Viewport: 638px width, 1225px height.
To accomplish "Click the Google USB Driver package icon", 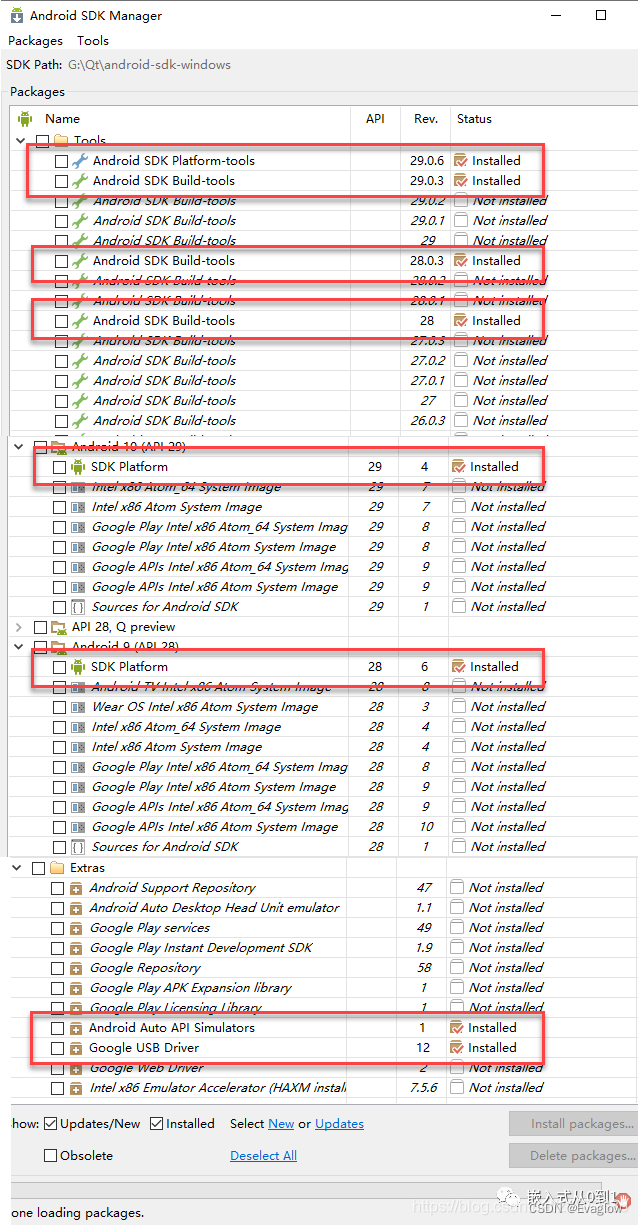I will click(x=76, y=1048).
